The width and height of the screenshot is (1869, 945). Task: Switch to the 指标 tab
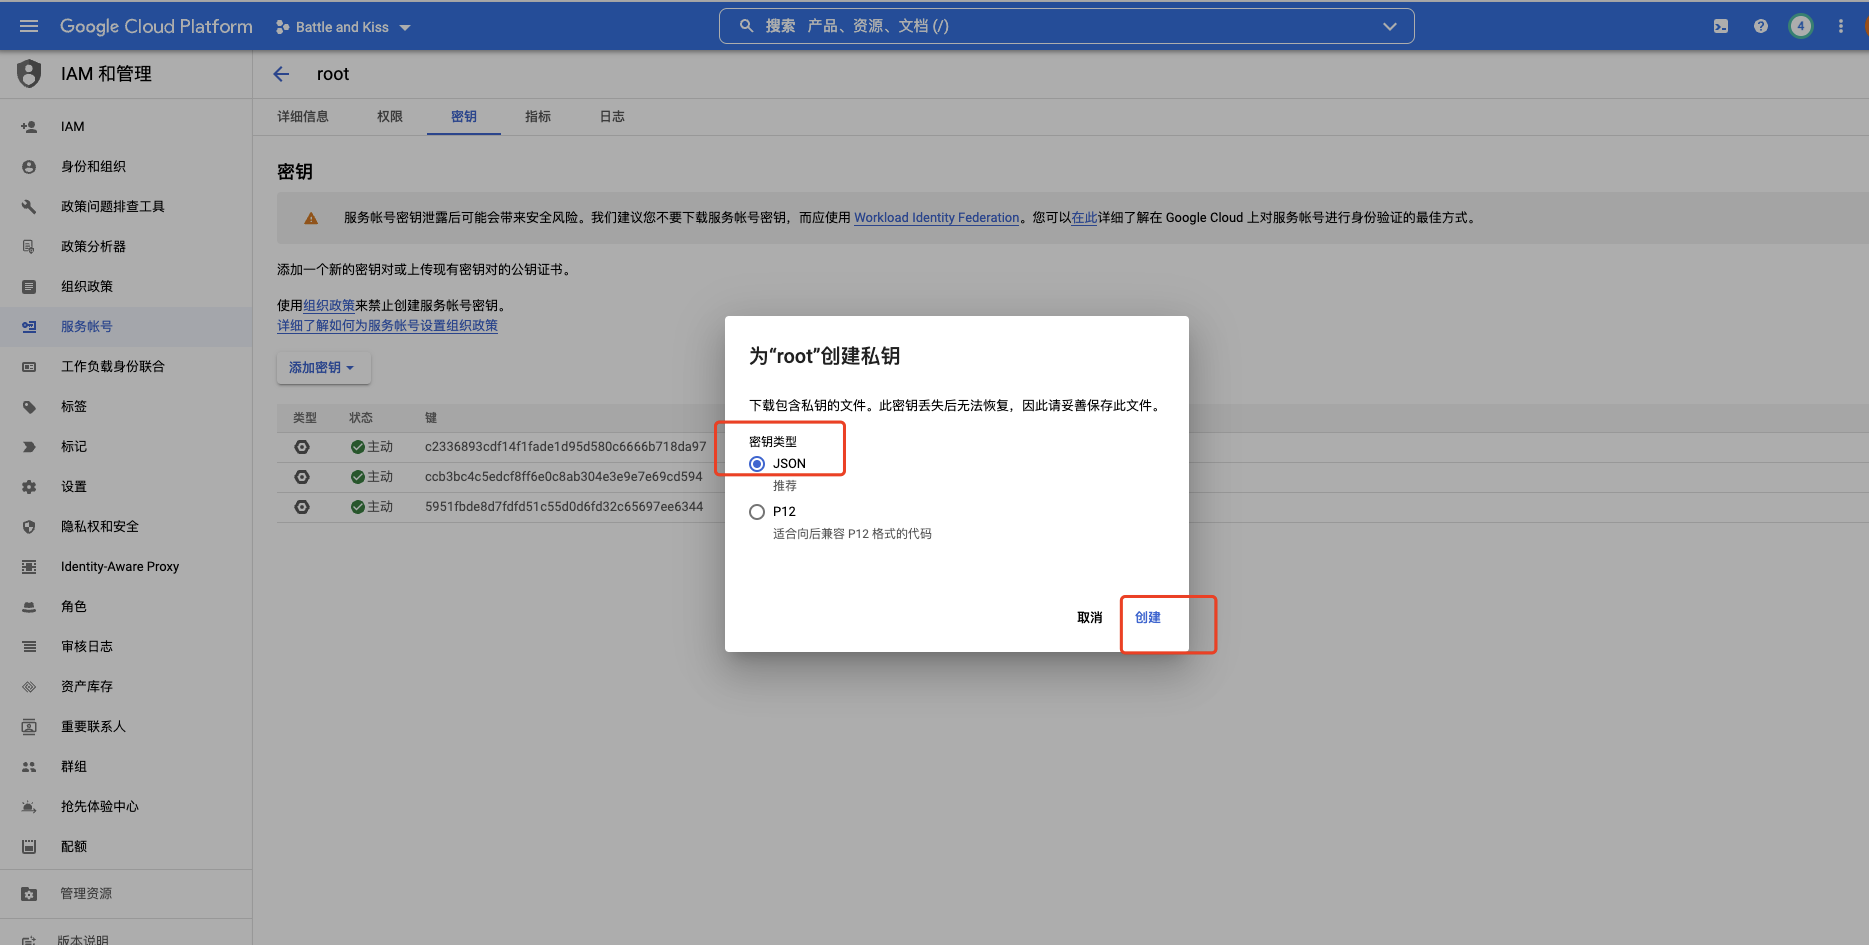(x=538, y=117)
